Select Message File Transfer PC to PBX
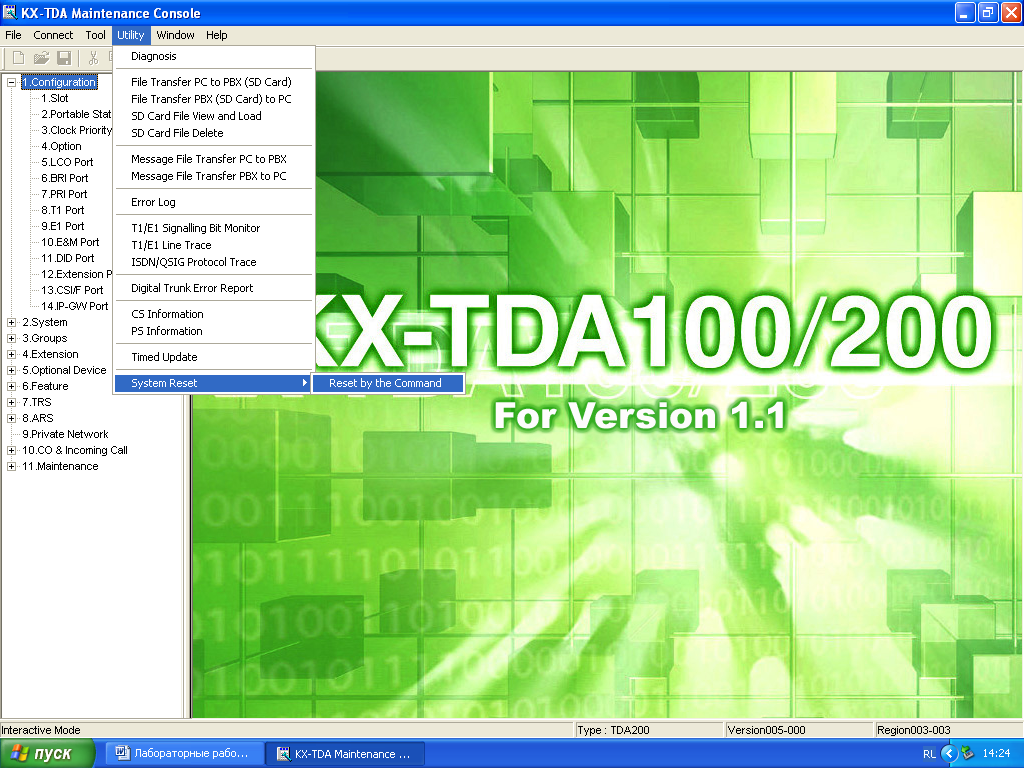 click(214, 159)
